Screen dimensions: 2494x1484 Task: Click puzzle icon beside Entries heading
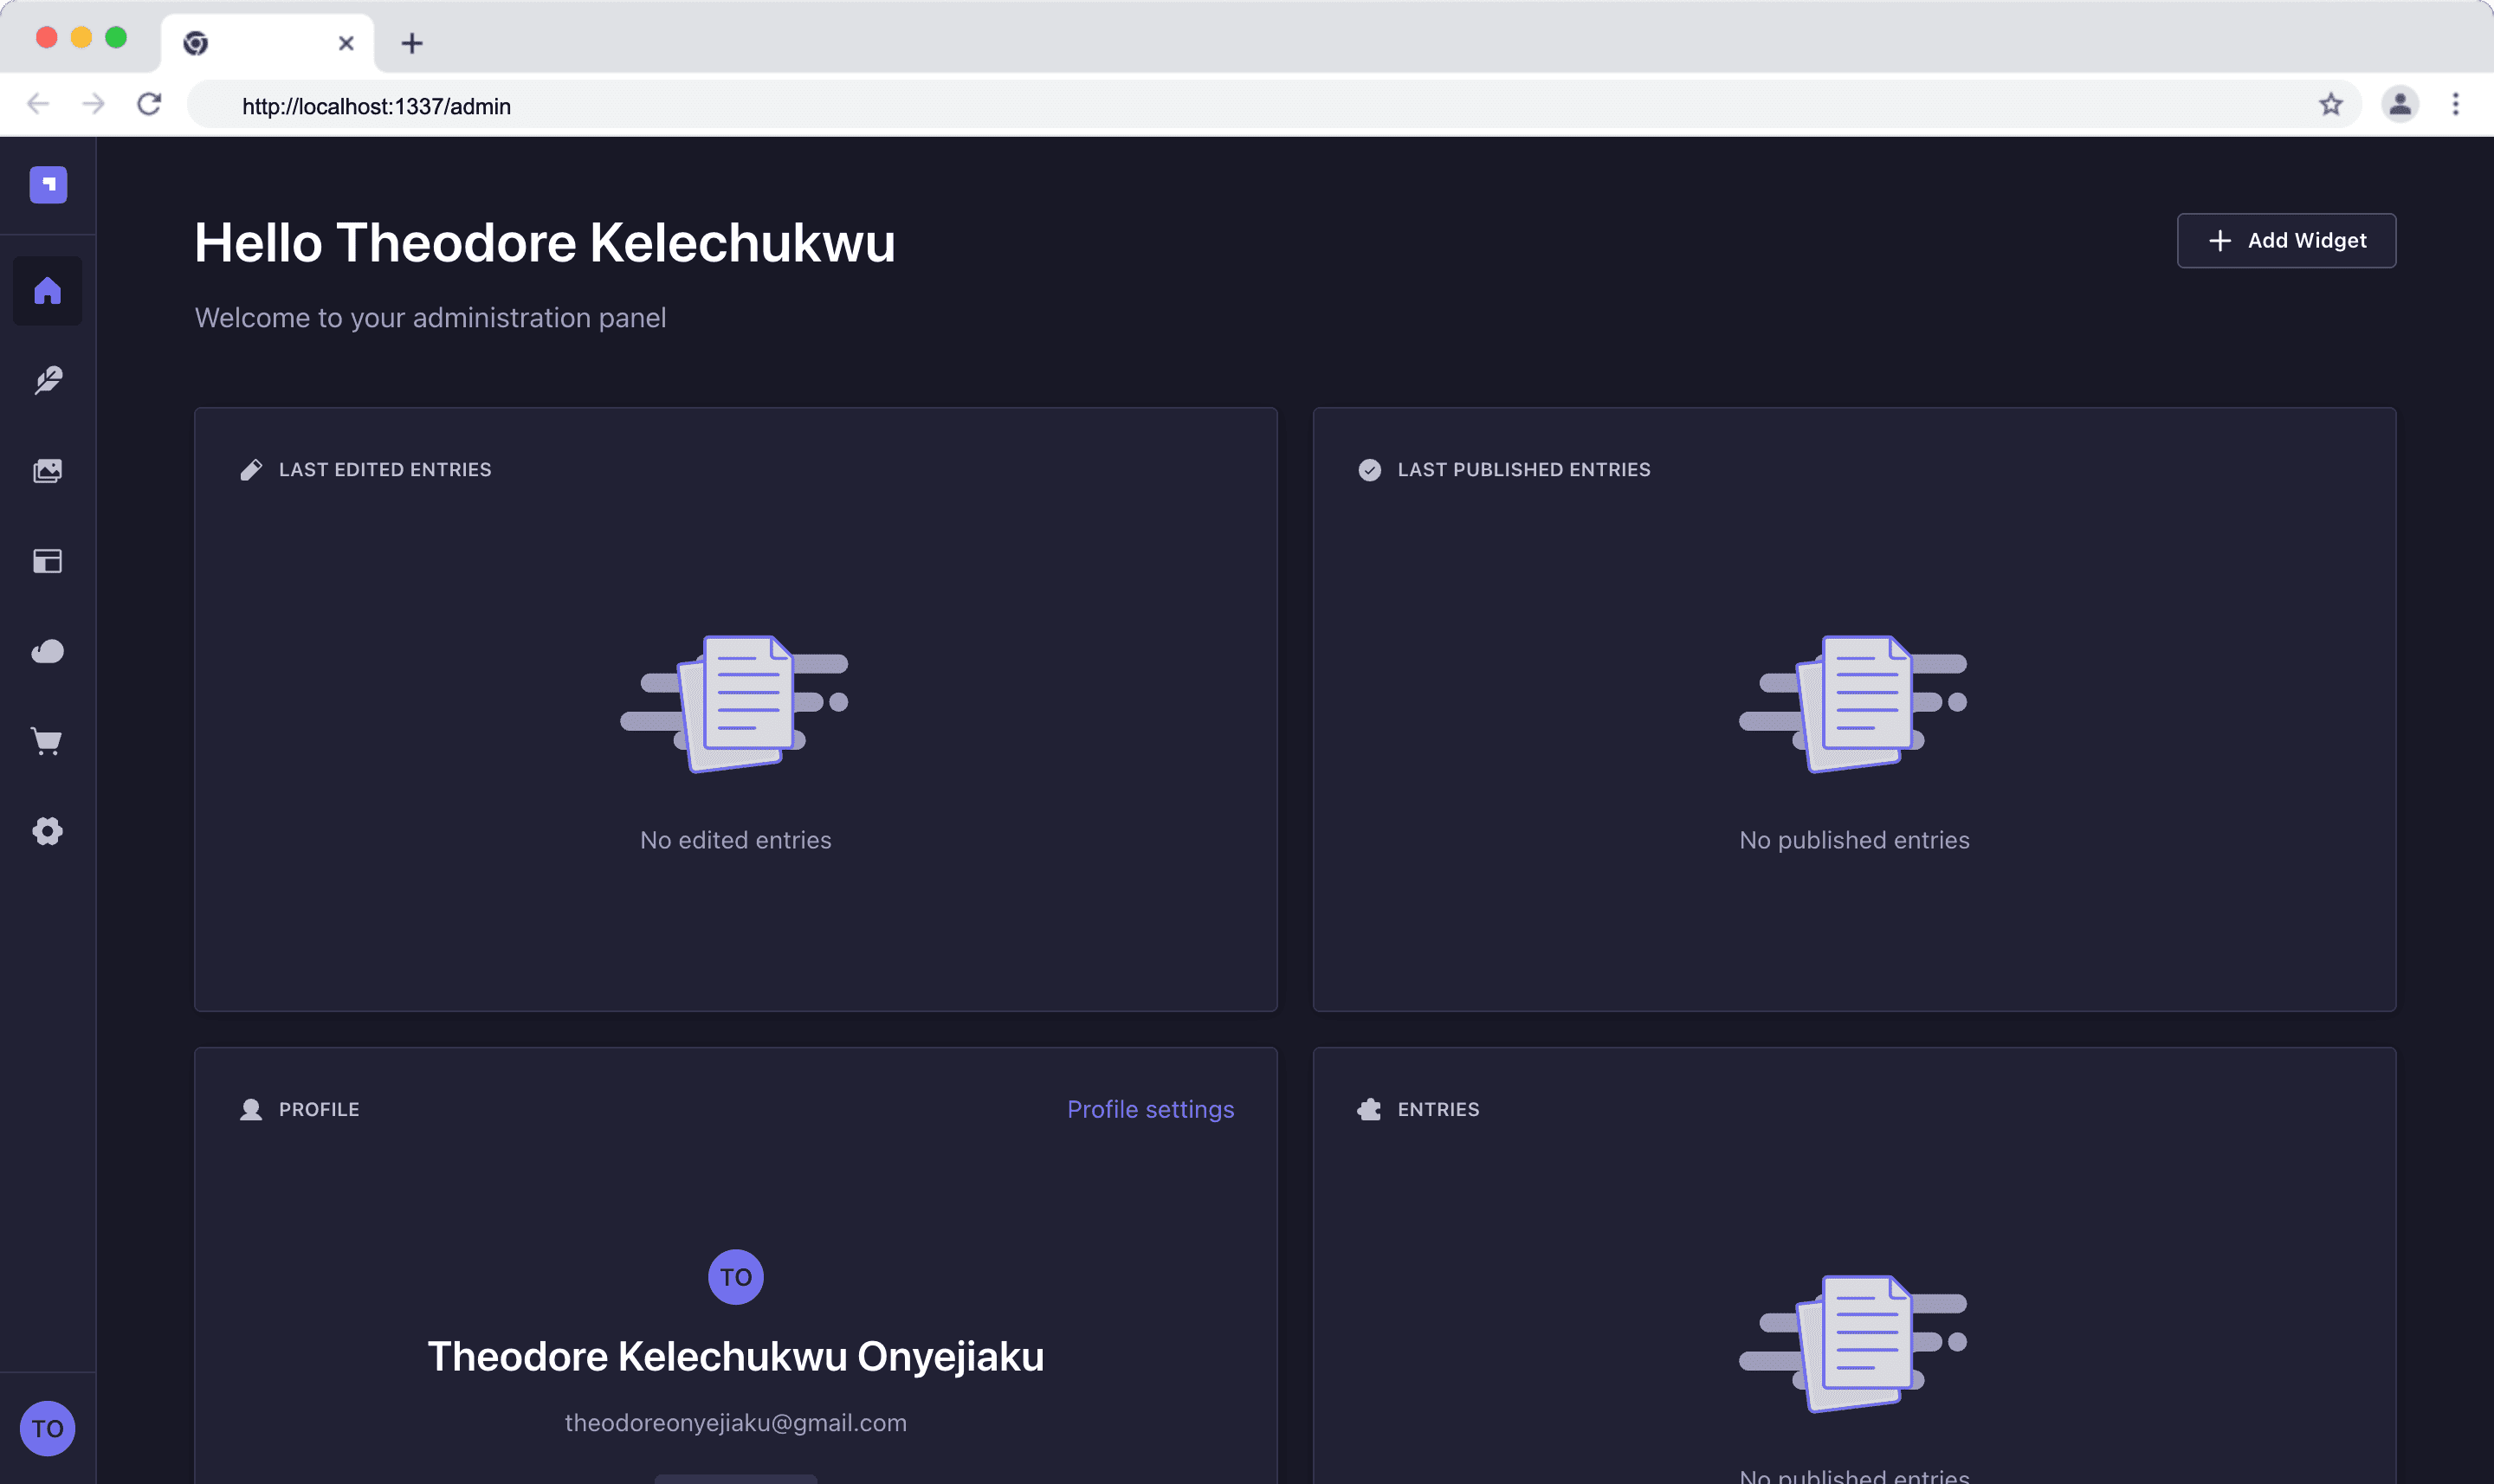1370,1110
